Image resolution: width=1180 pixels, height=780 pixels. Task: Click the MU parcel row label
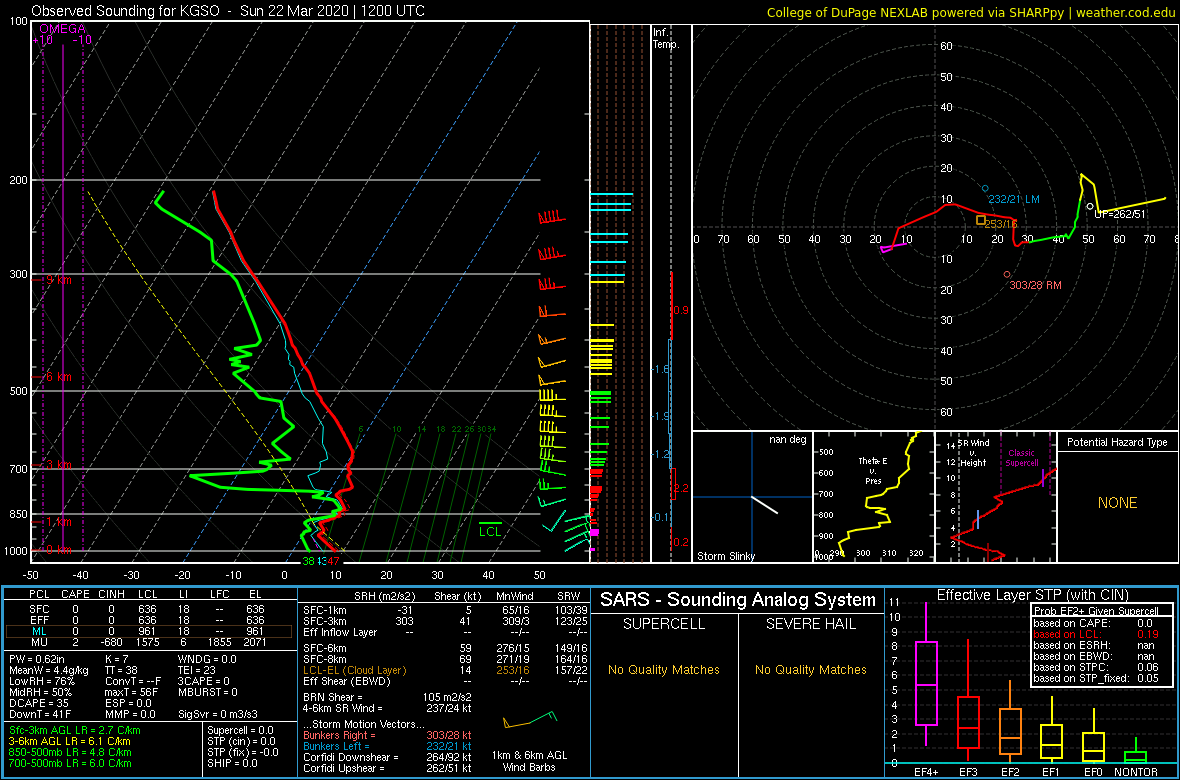(38, 641)
